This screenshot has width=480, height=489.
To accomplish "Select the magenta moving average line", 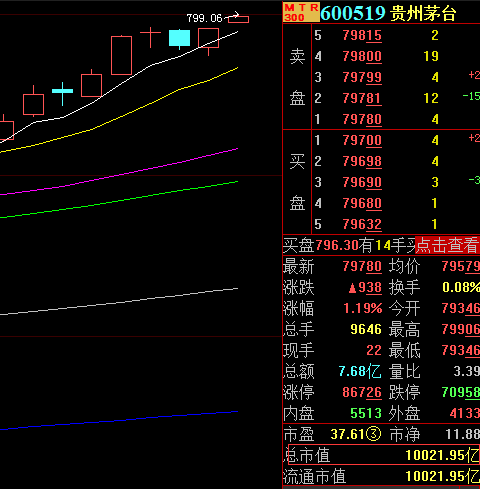I will 119,171.
